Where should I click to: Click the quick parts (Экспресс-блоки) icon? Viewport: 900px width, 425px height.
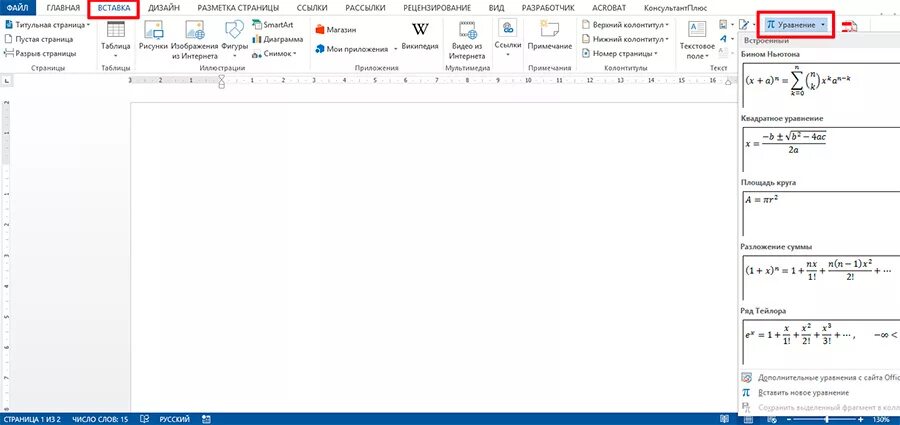click(723, 25)
